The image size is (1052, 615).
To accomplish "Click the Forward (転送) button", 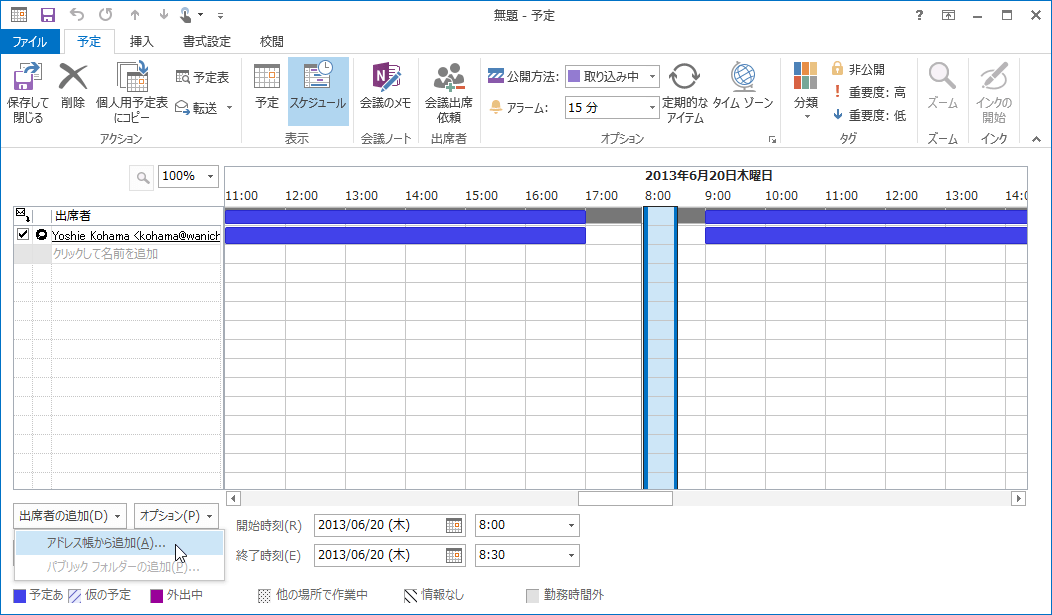I will point(203,108).
